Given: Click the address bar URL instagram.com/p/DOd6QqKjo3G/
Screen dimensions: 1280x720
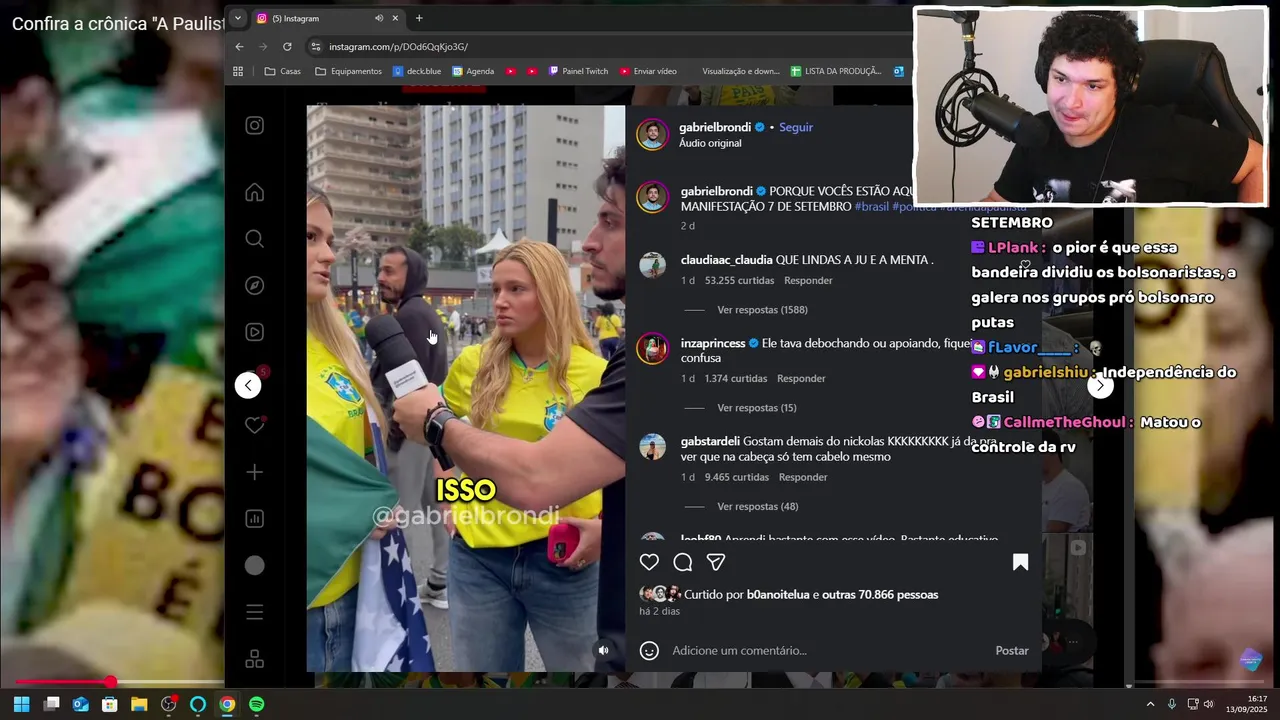Looking at the screenshot, I should point(398,47).
